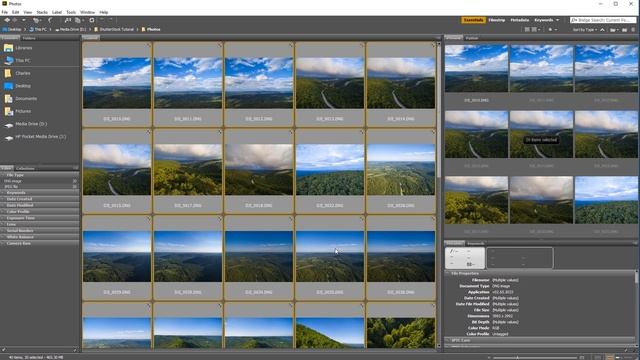Switch to the Publish tab
640x360 pixels.
472,38
